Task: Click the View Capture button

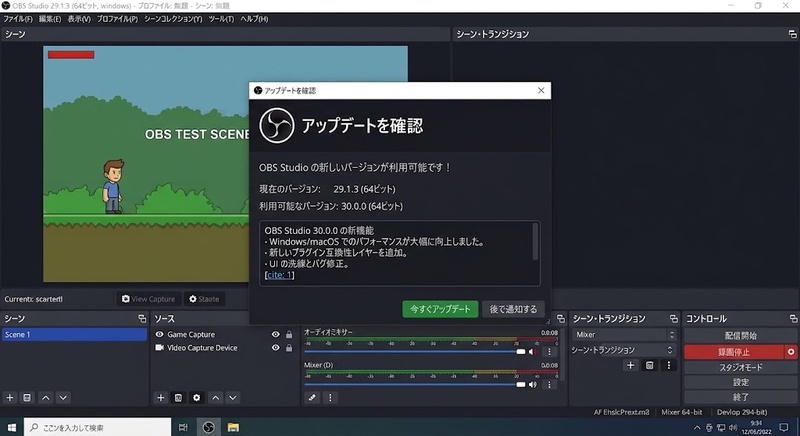Action: (148, 299)
